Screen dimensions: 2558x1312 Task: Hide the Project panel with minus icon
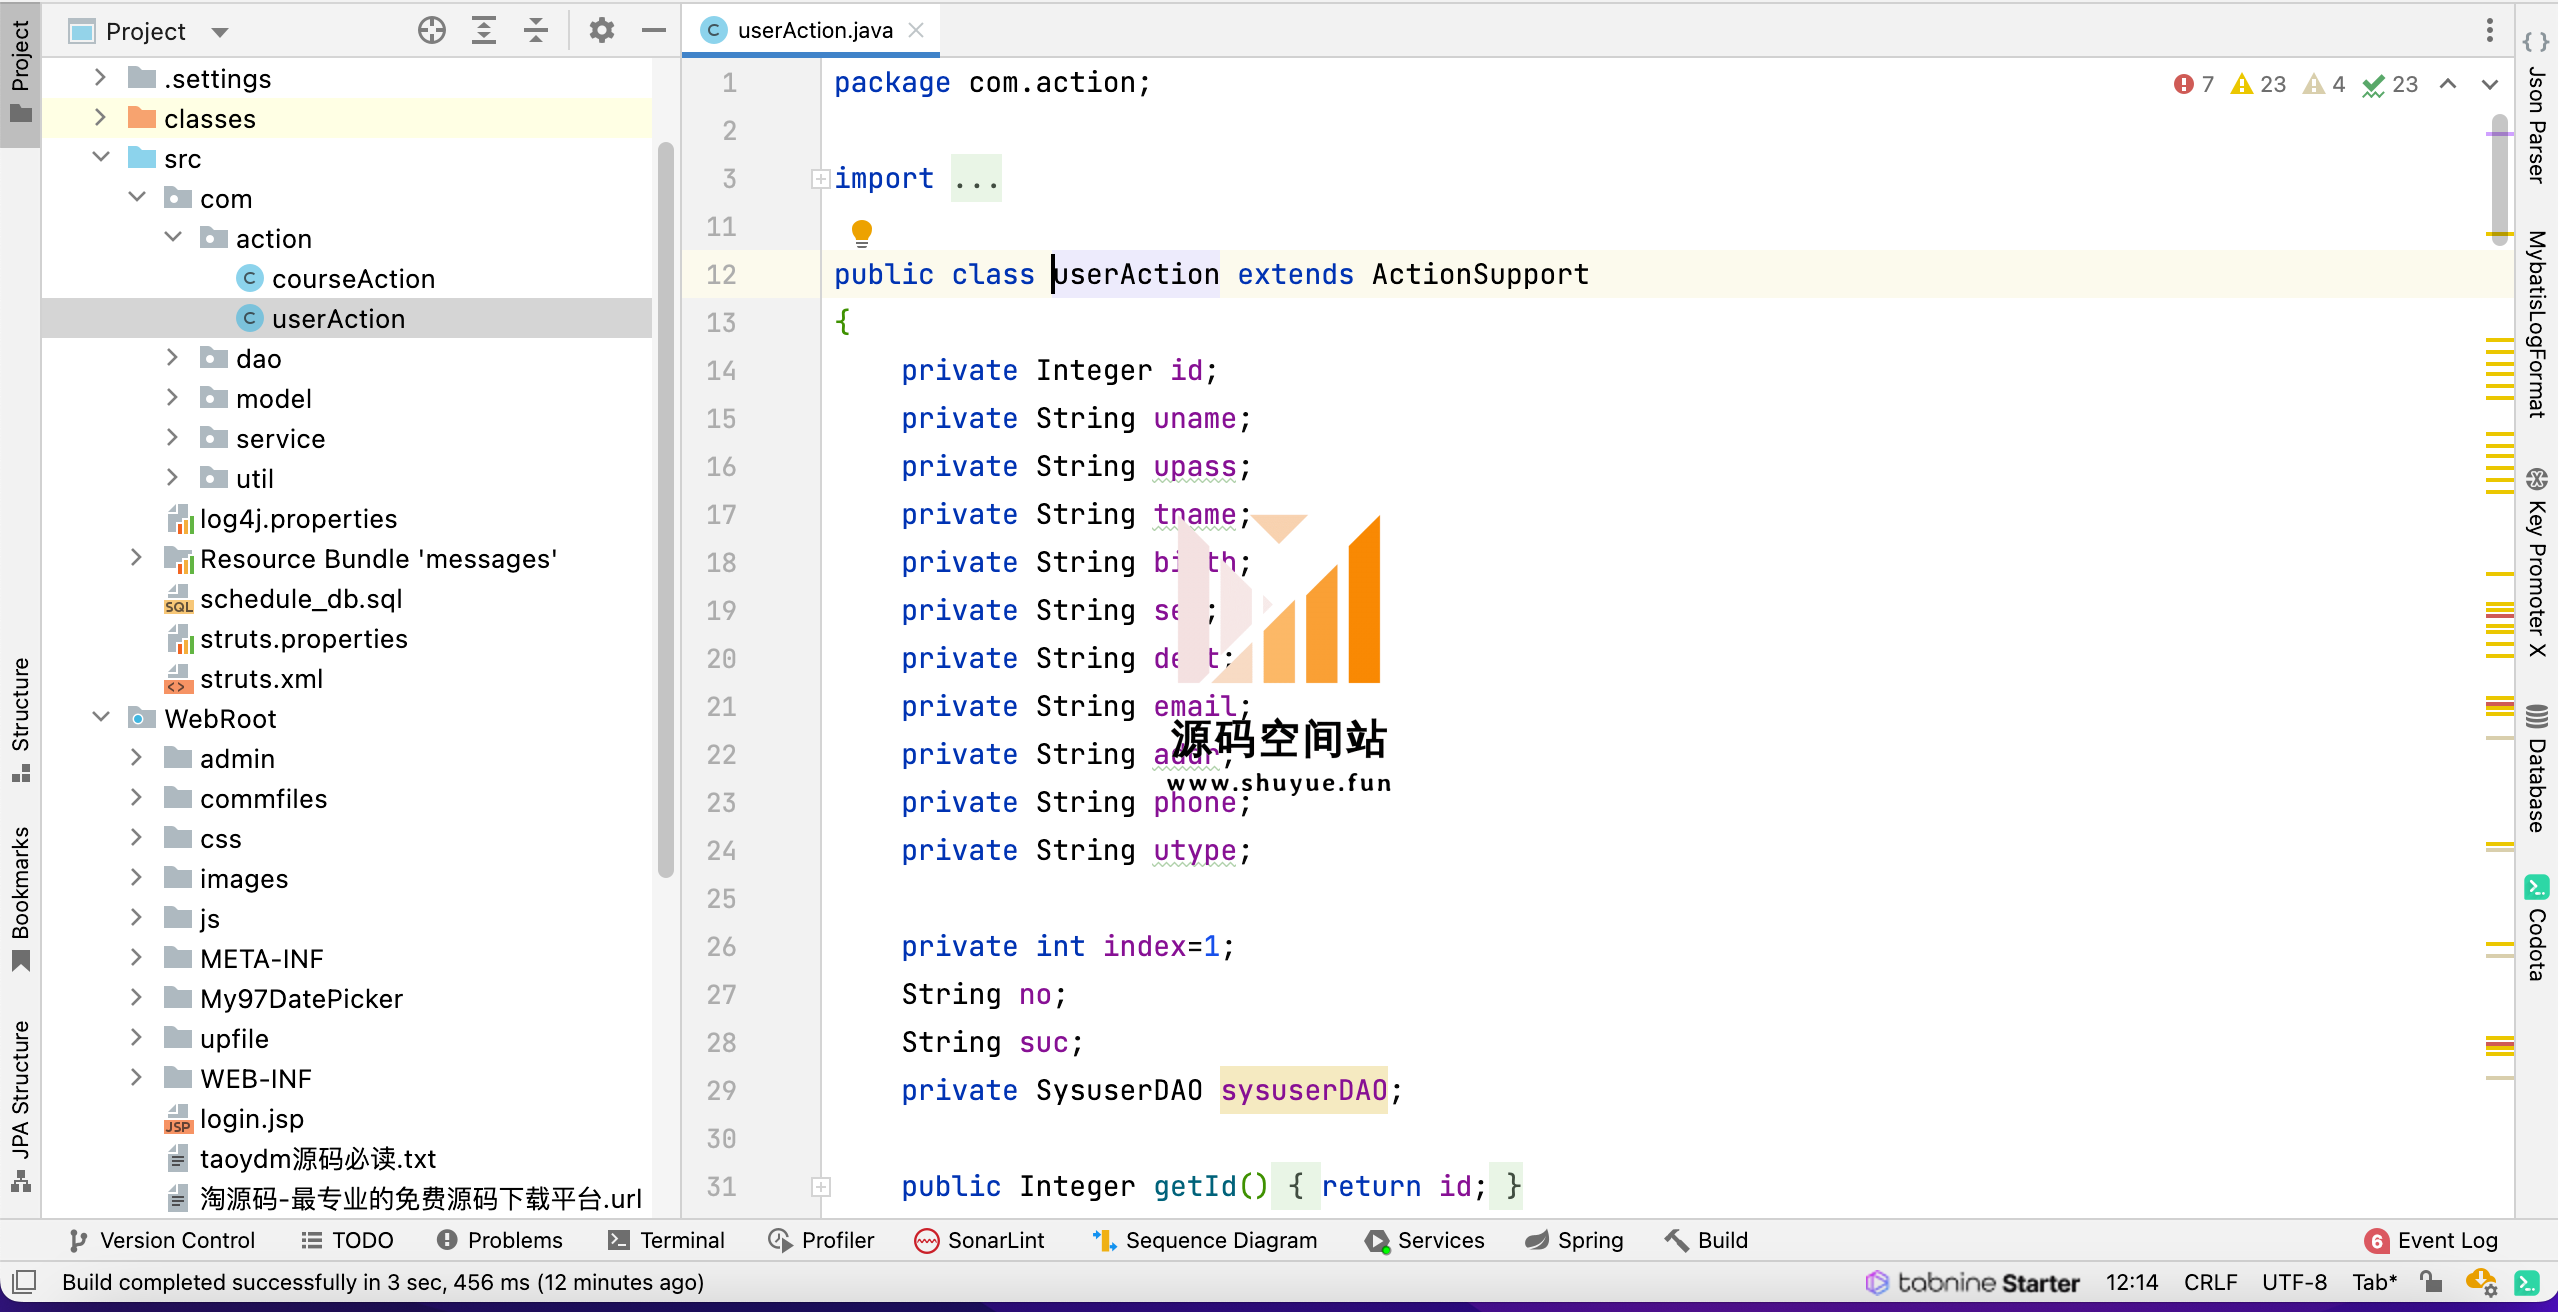pos(654,31)
